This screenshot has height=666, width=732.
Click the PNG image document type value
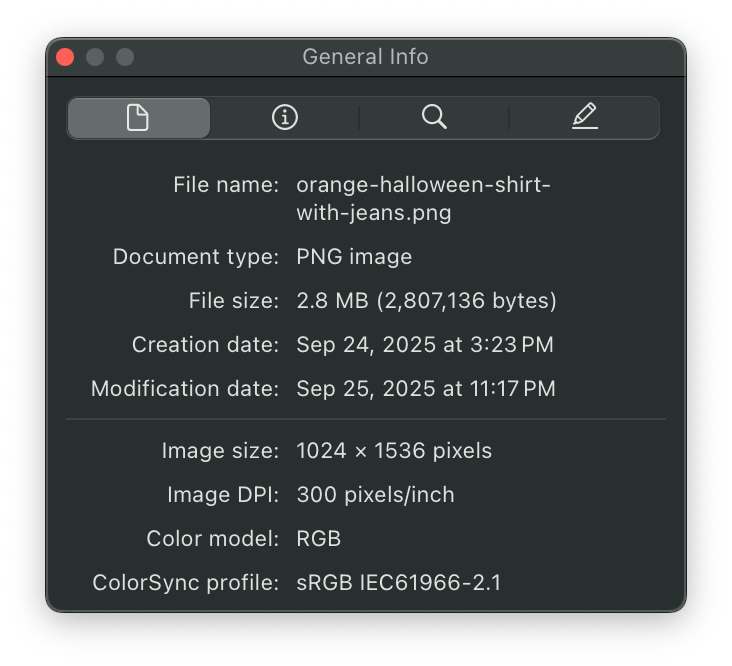click(x=354, y=257)
